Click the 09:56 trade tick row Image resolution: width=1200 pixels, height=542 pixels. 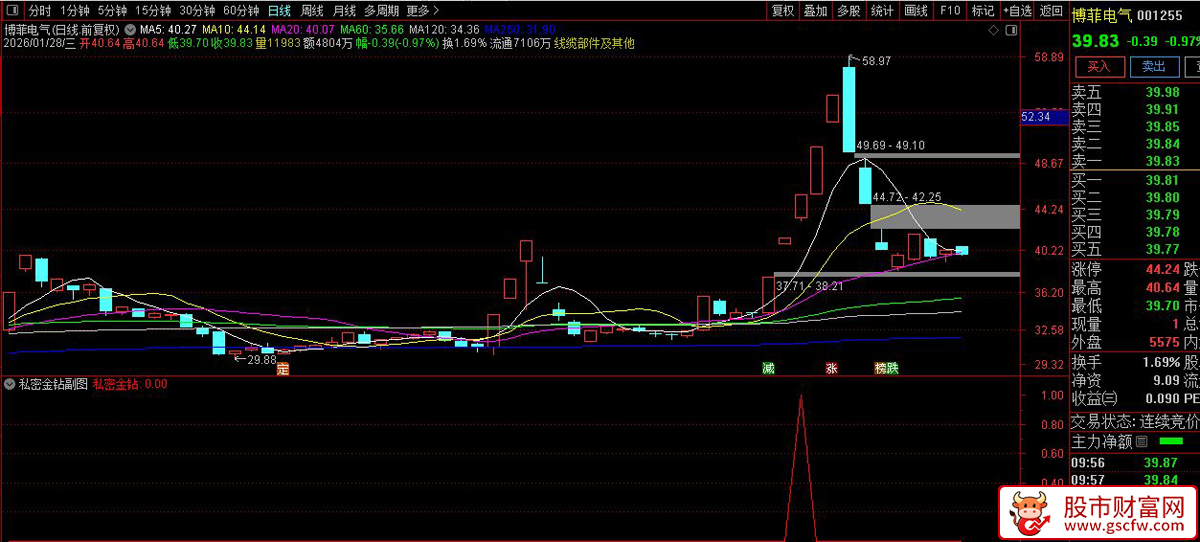(x=1135, y=462)
